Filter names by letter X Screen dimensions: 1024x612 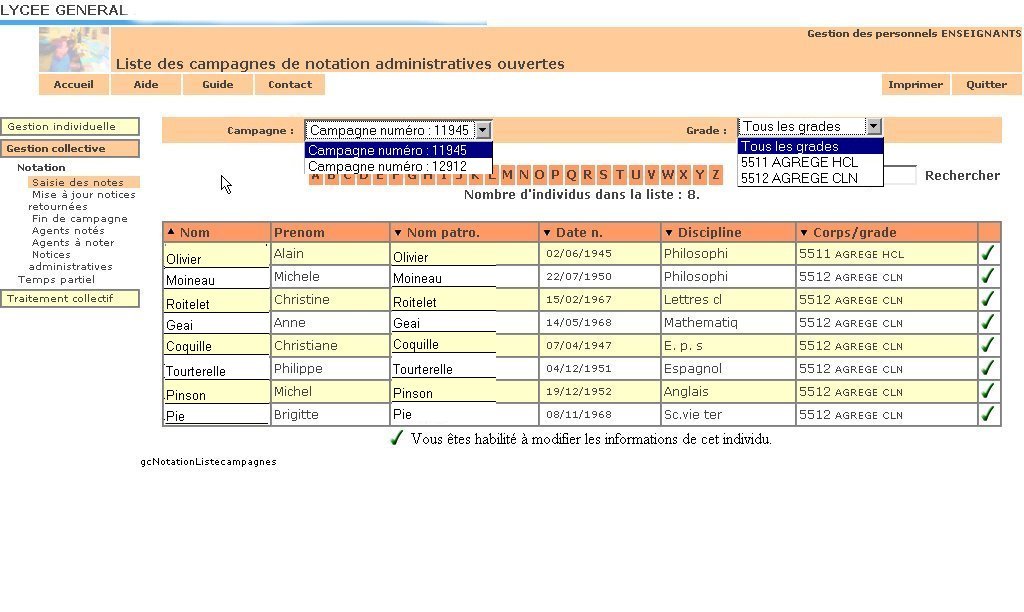683,175
